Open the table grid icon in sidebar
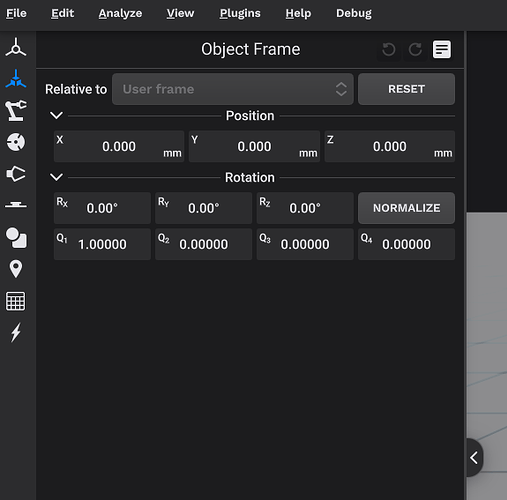This screenshot has height=500, width=507. click(x=16, y=301)
